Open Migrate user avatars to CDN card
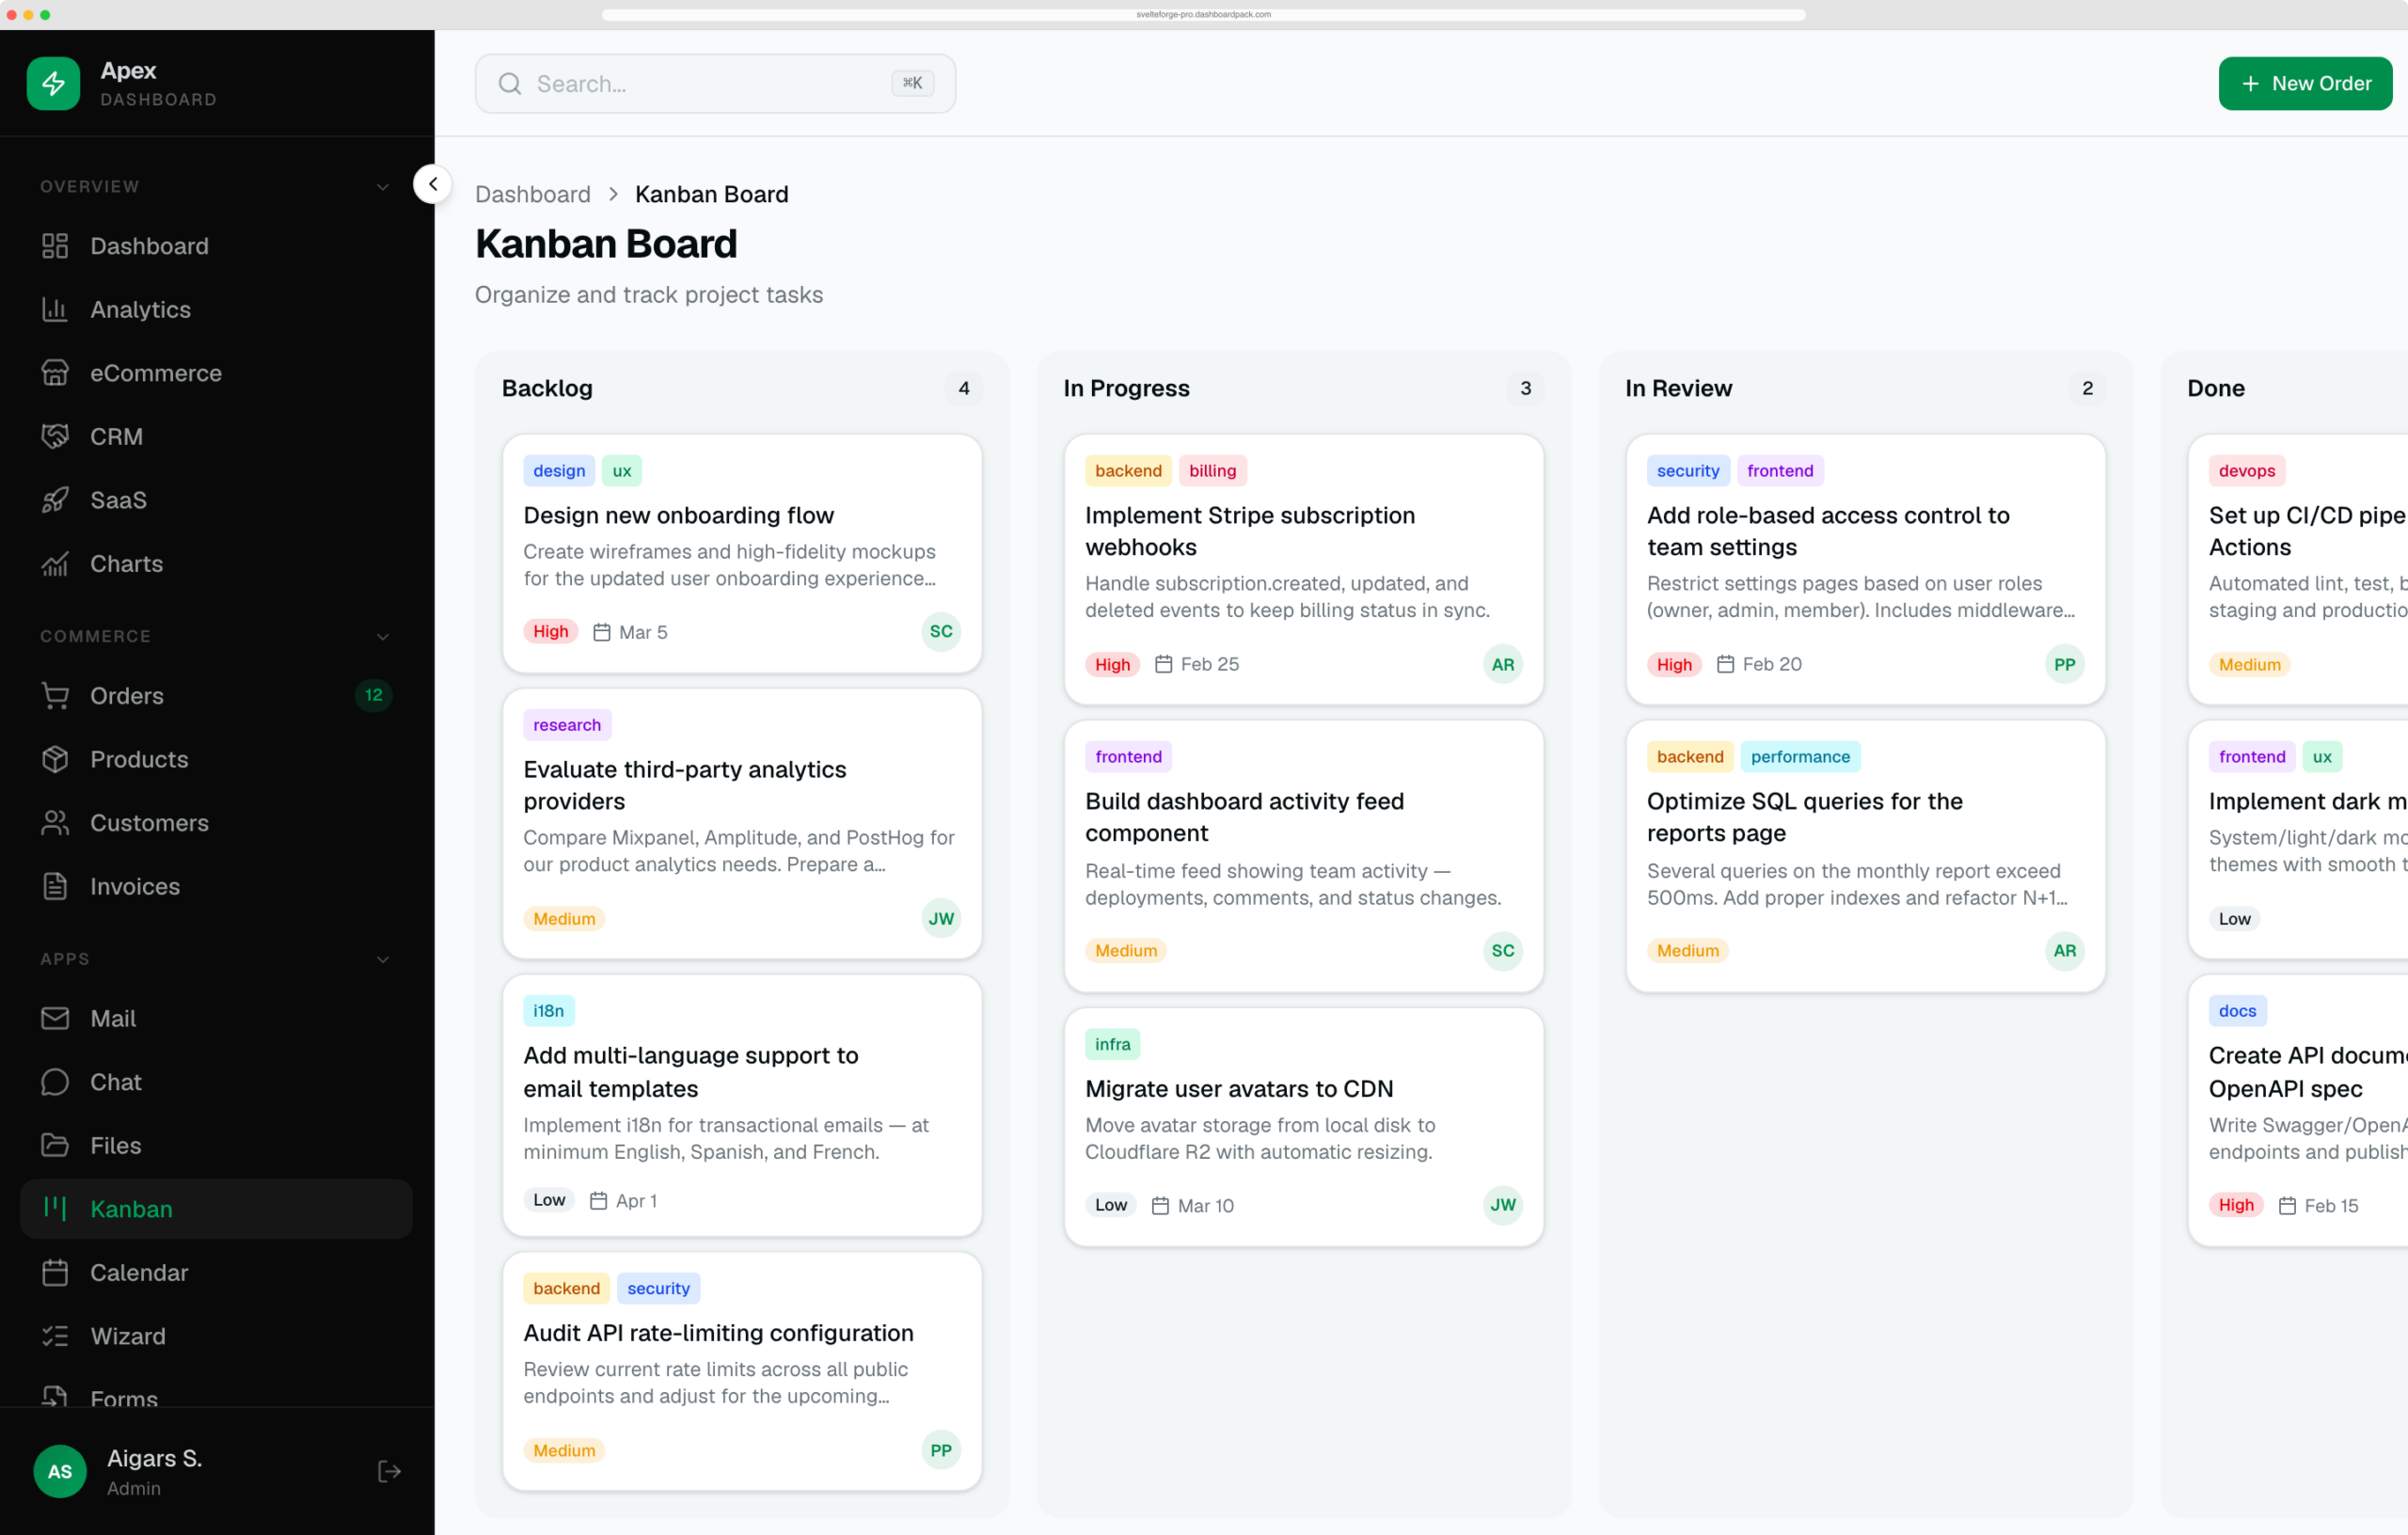 [x=1304, y=1127]
